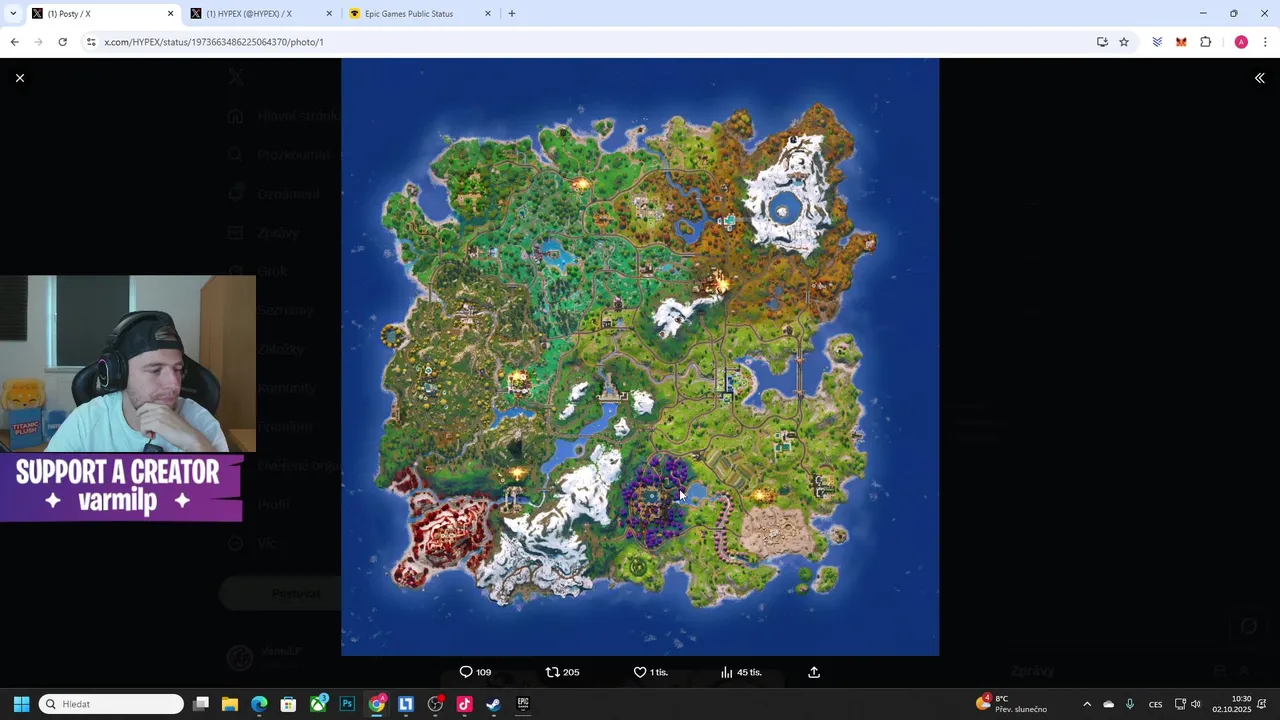
Task: Open the Extensions puzzle menu
Action: point(1205,42)
